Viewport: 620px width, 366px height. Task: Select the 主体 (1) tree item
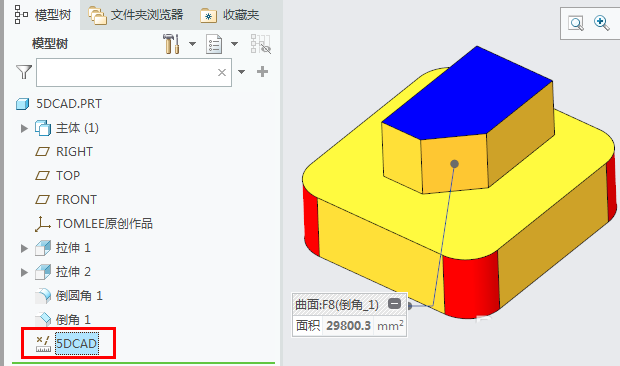point(78,128)
